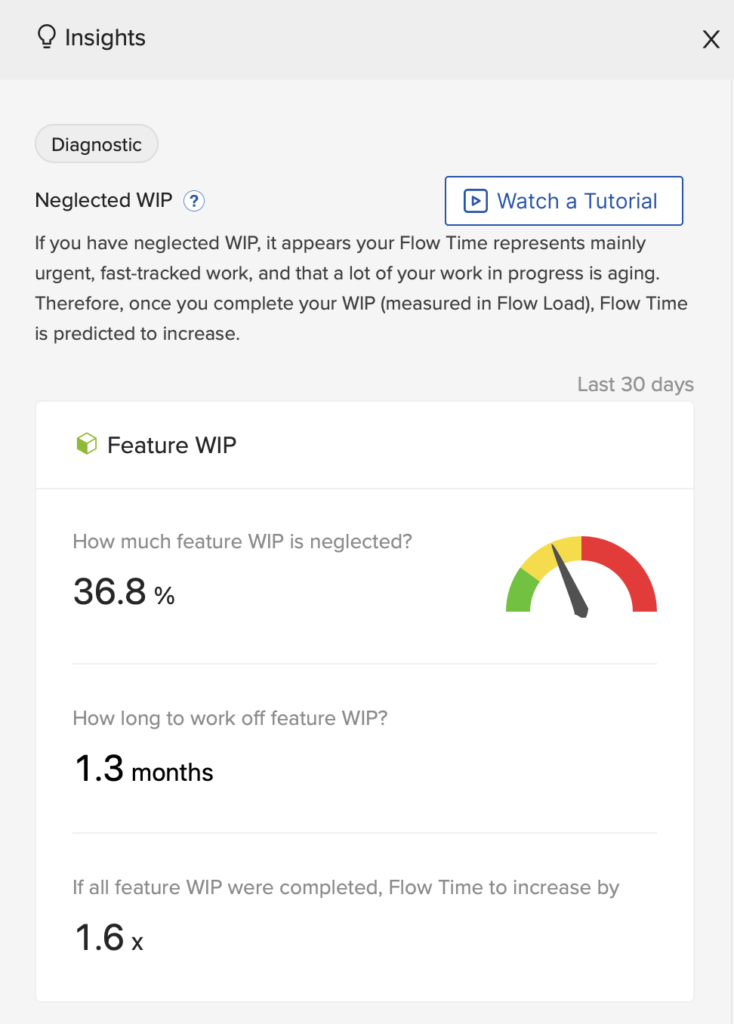The image size is (734, 1024).
Task: Click the Insights lightbulb icon
Action: (46, 37)
